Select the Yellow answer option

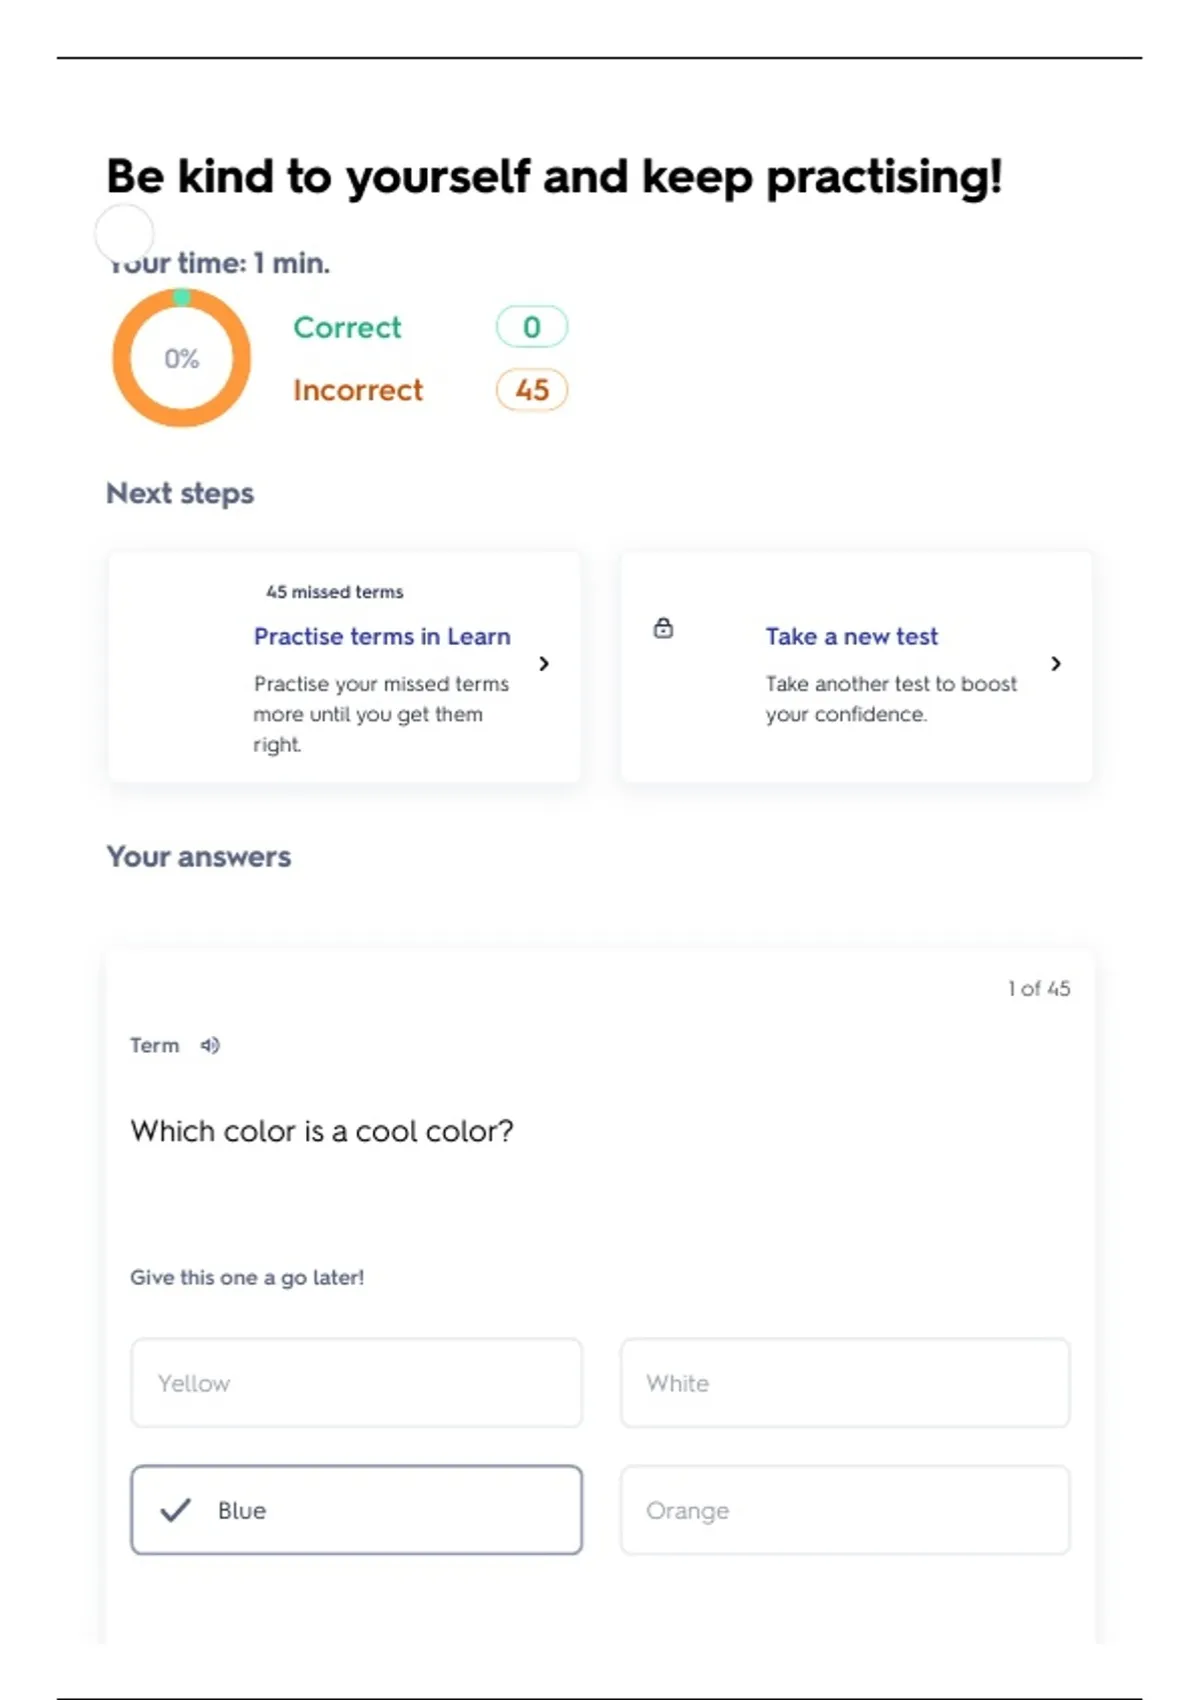[356, 1383]
